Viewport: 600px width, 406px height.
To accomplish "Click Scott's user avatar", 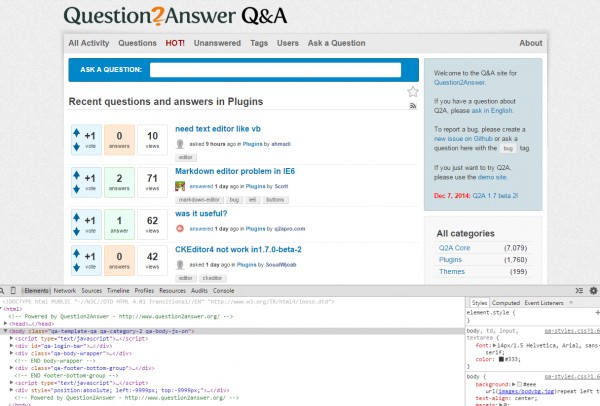I will coord(180,186).
